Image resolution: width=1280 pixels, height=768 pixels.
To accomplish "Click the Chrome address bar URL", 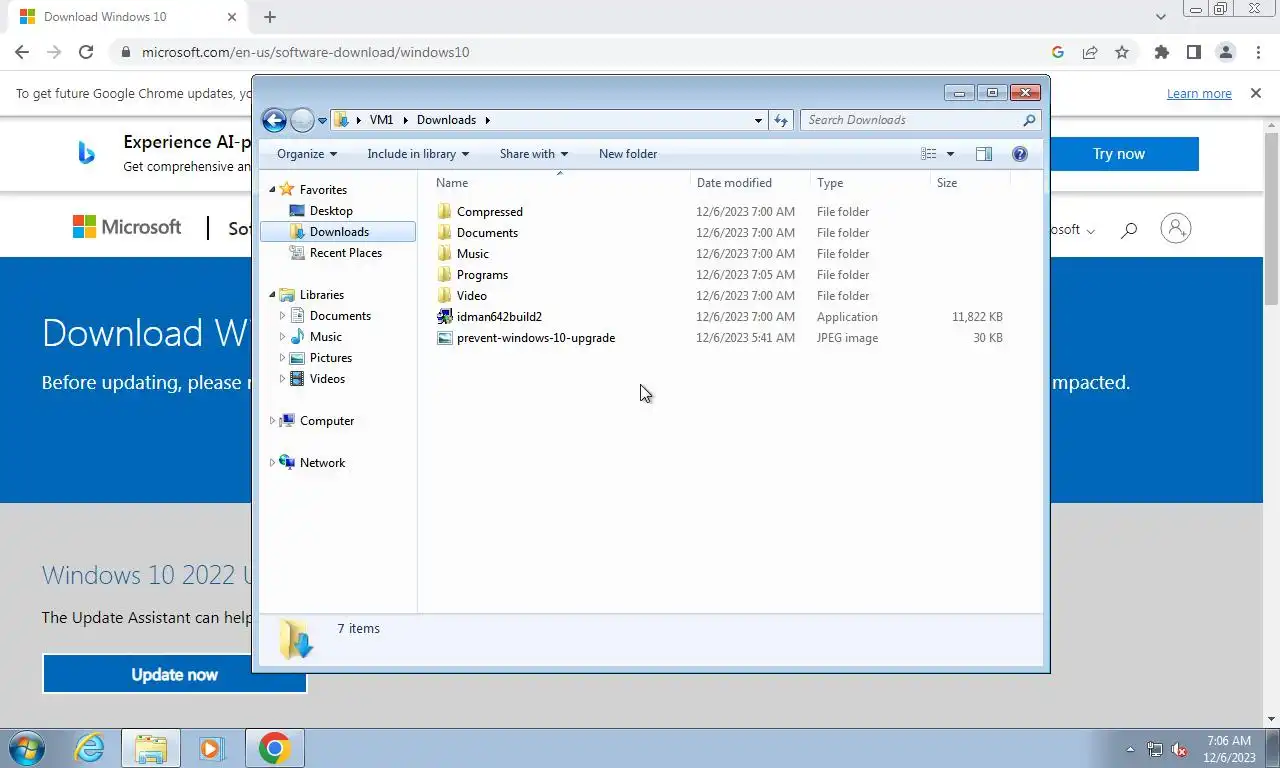I will [305, 52].
